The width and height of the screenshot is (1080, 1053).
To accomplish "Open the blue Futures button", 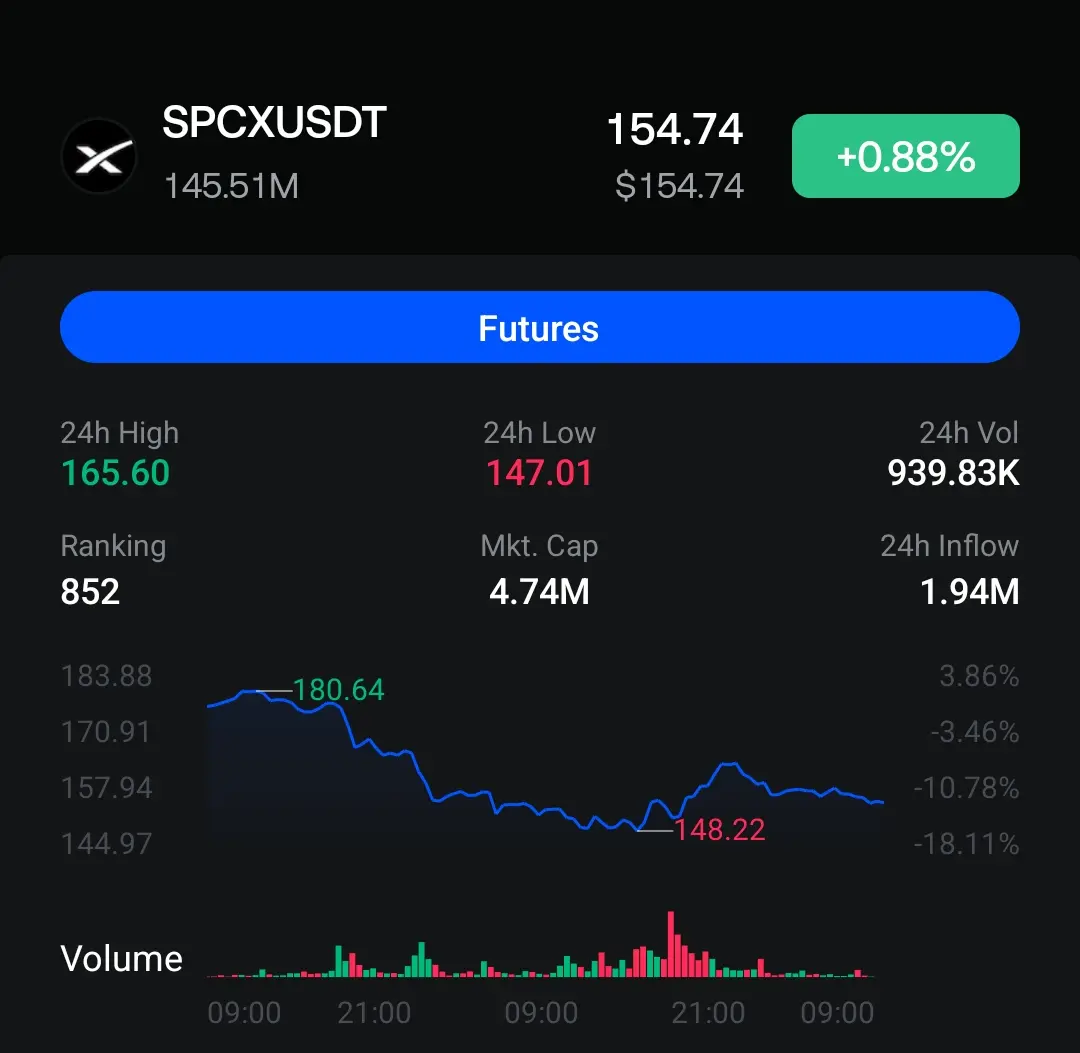I will coord(539,327).
